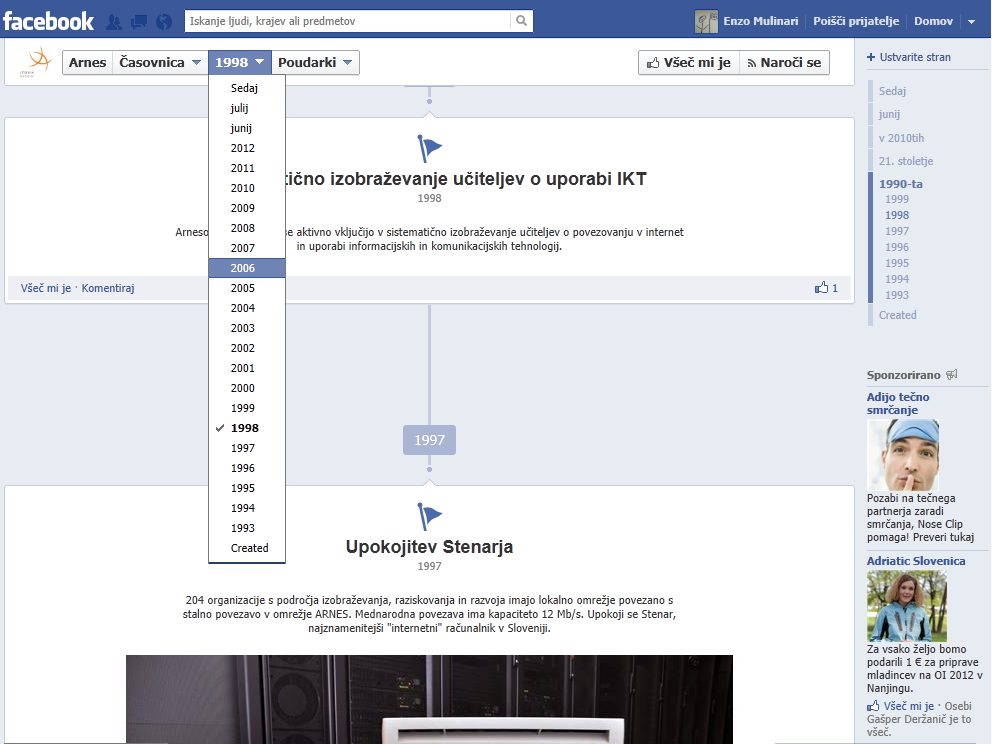The image size is (992, 744).
Task: Toggle Naroči se subscription button
Action: [x=784, y=63]
